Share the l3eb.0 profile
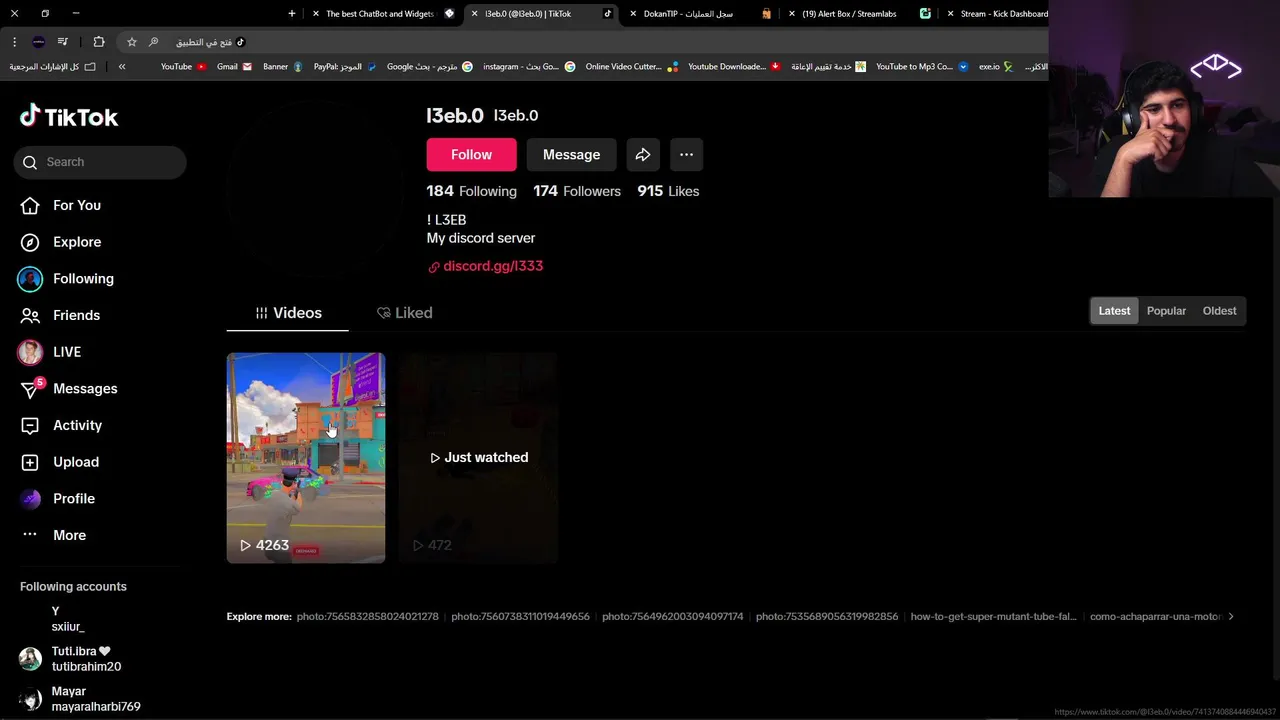 (x=643, y=155)
